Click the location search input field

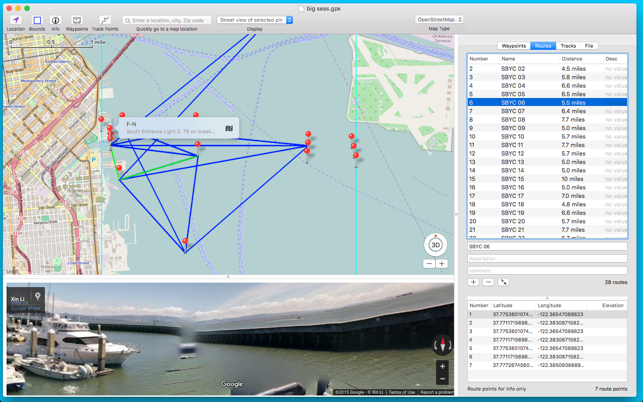point(166,20)
